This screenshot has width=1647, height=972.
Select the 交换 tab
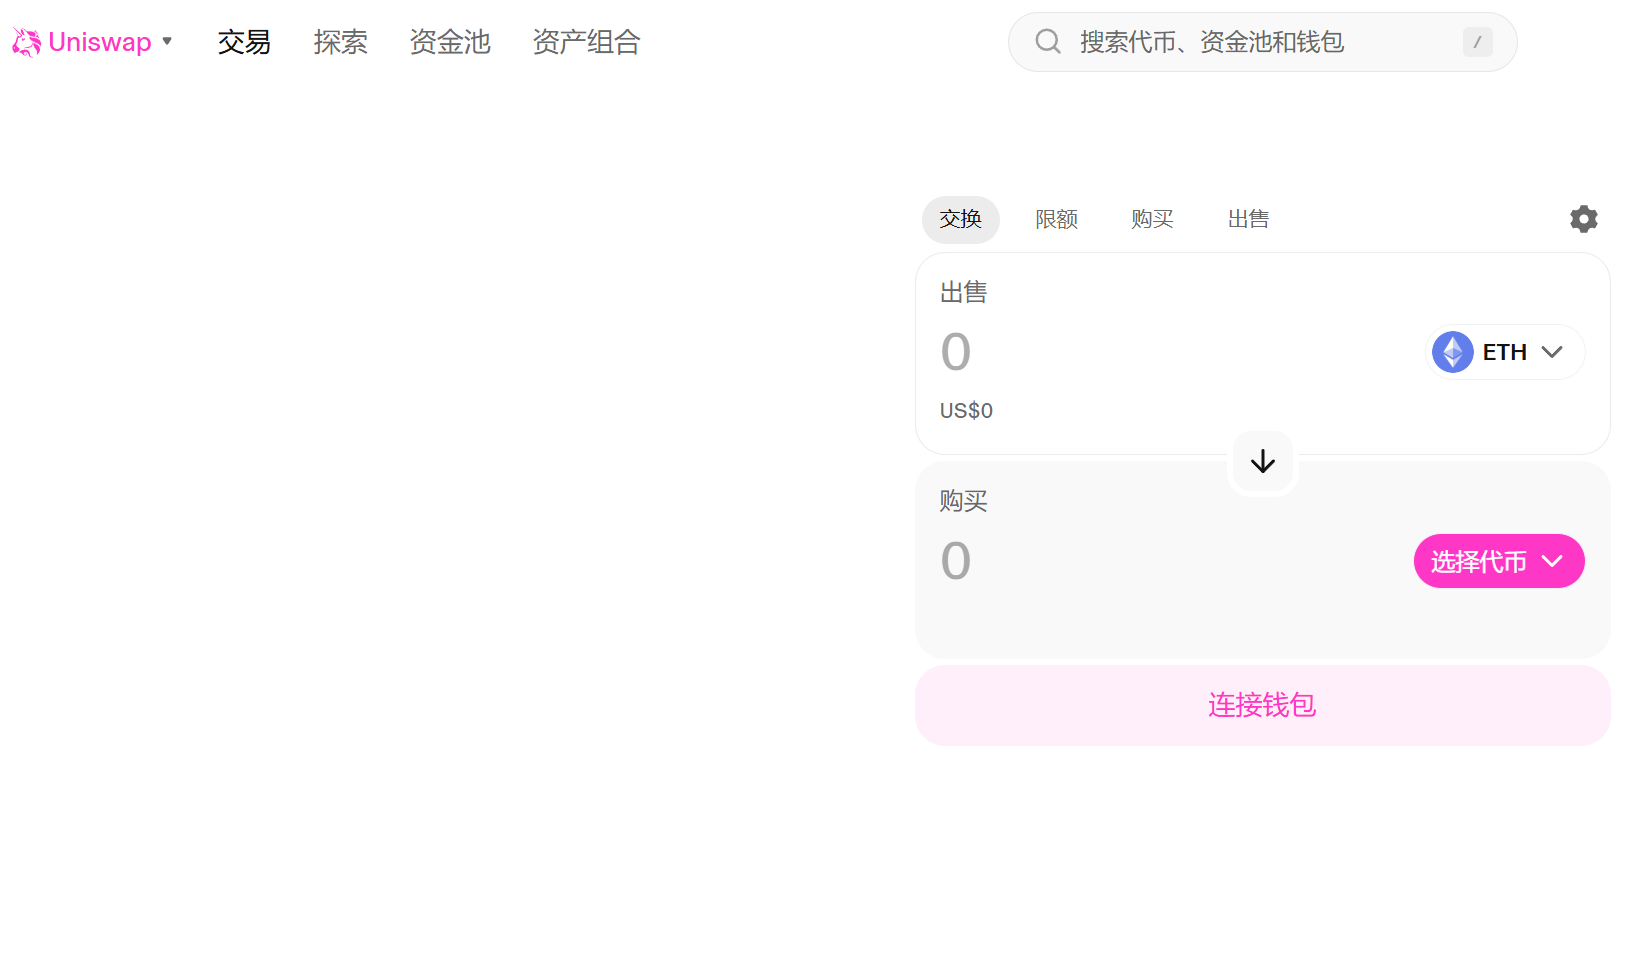960,219
